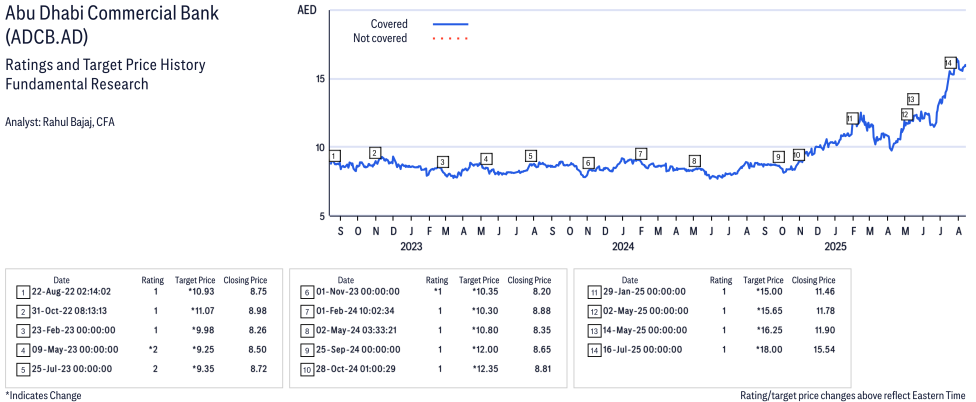
Task: Click closing price '15.54'
Action: click(x=824, y=349)
